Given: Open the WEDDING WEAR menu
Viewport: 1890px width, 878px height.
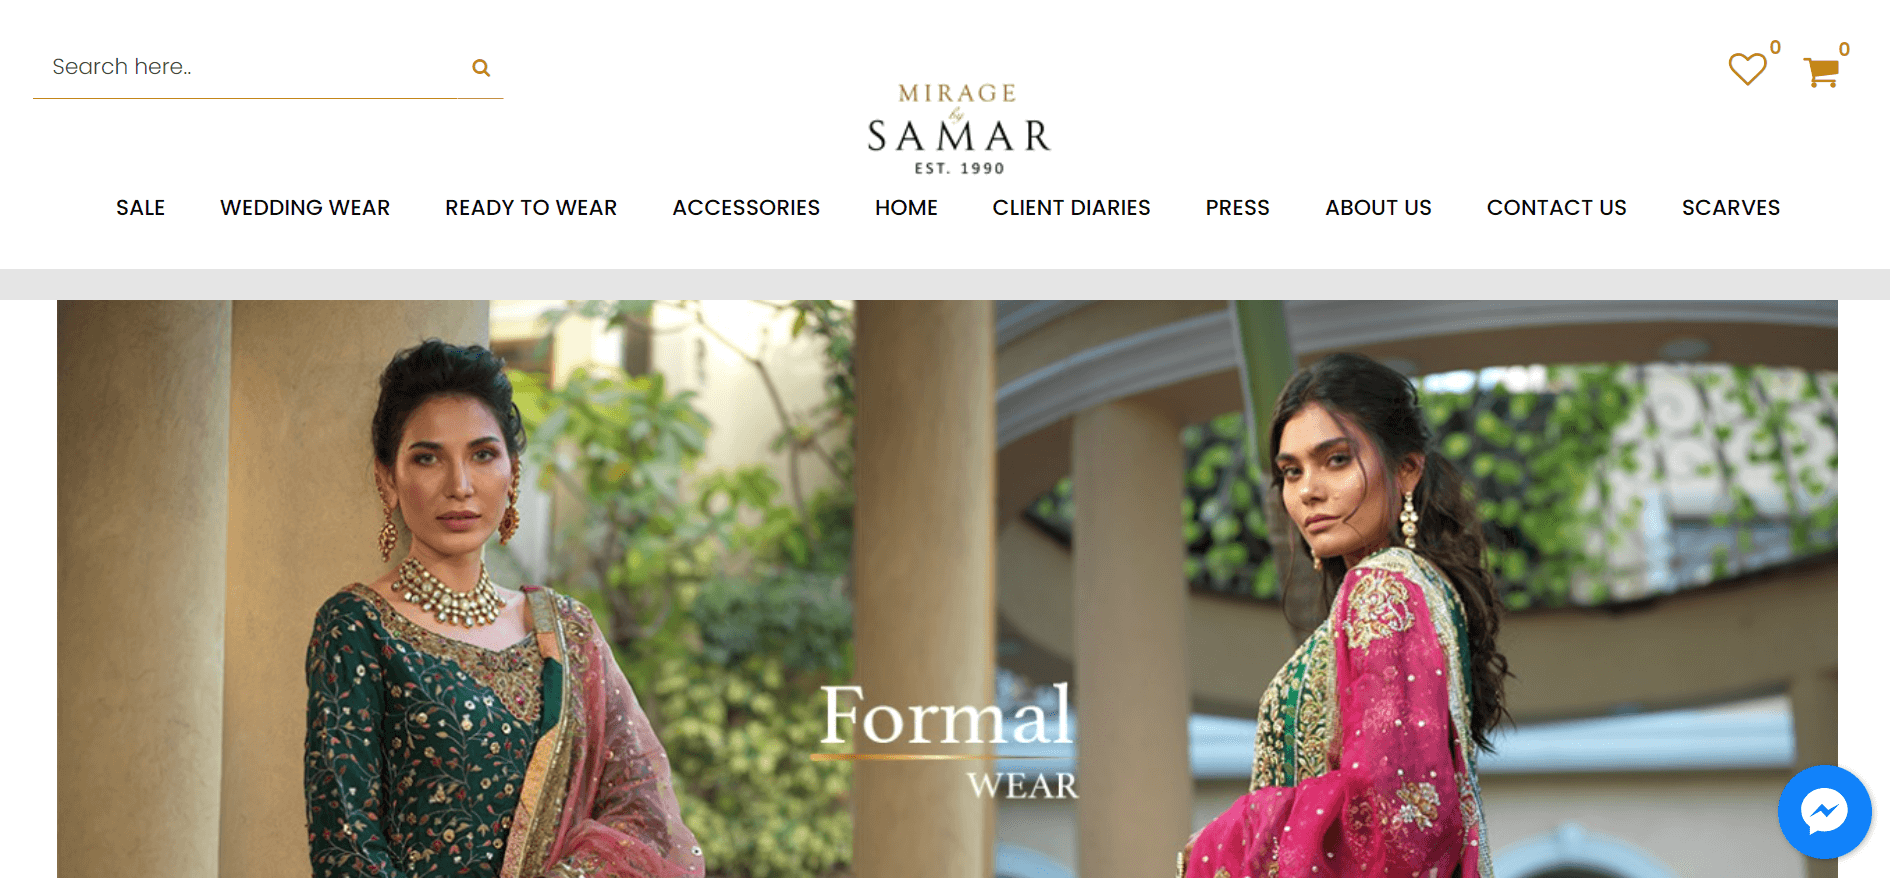Looking at the screenshot, I should 305,208.
